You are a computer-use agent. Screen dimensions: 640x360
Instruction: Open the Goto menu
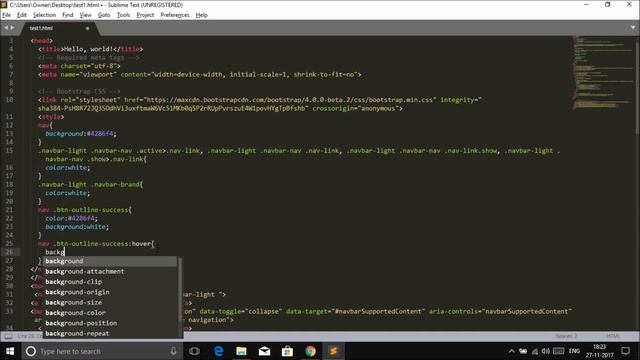coord(104,15)
